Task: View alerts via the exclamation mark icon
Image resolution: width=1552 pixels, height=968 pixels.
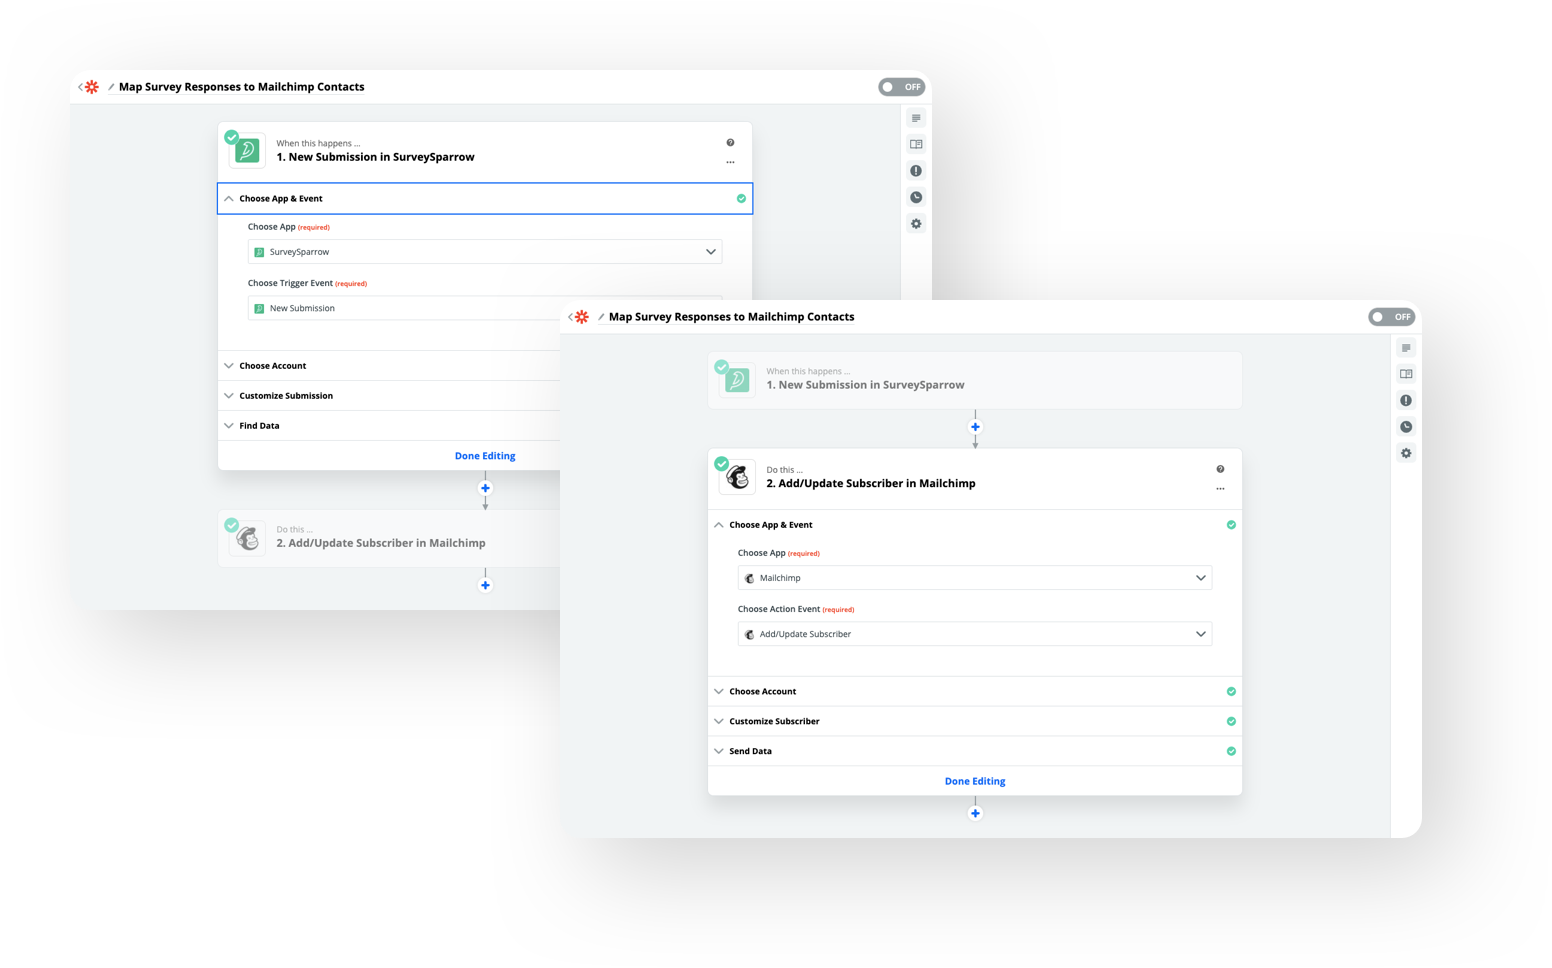Action: [x=1406, y=399]
